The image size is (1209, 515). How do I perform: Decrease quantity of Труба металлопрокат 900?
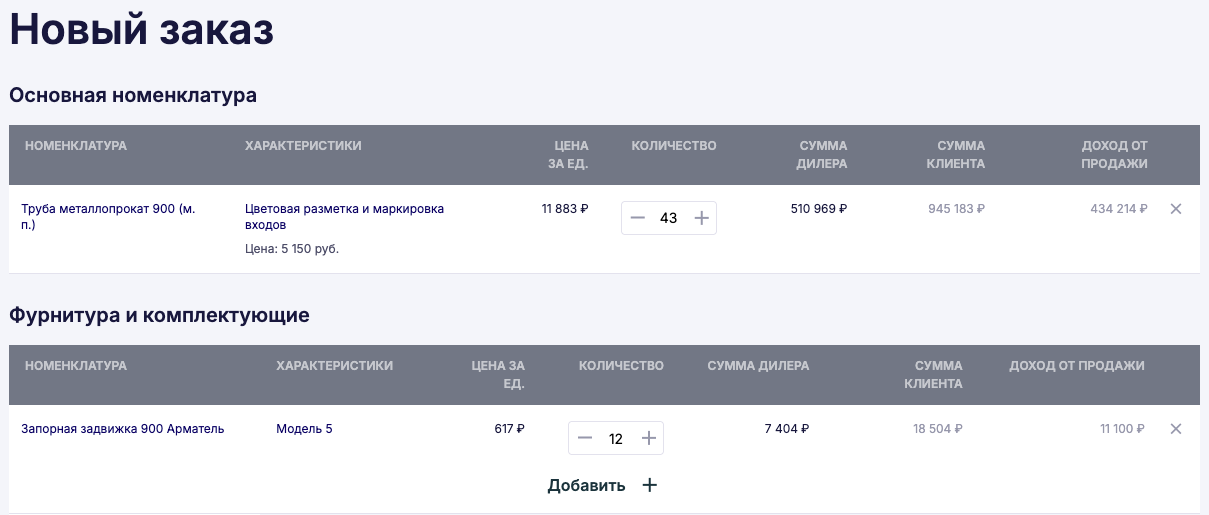[x=638, y=218]
